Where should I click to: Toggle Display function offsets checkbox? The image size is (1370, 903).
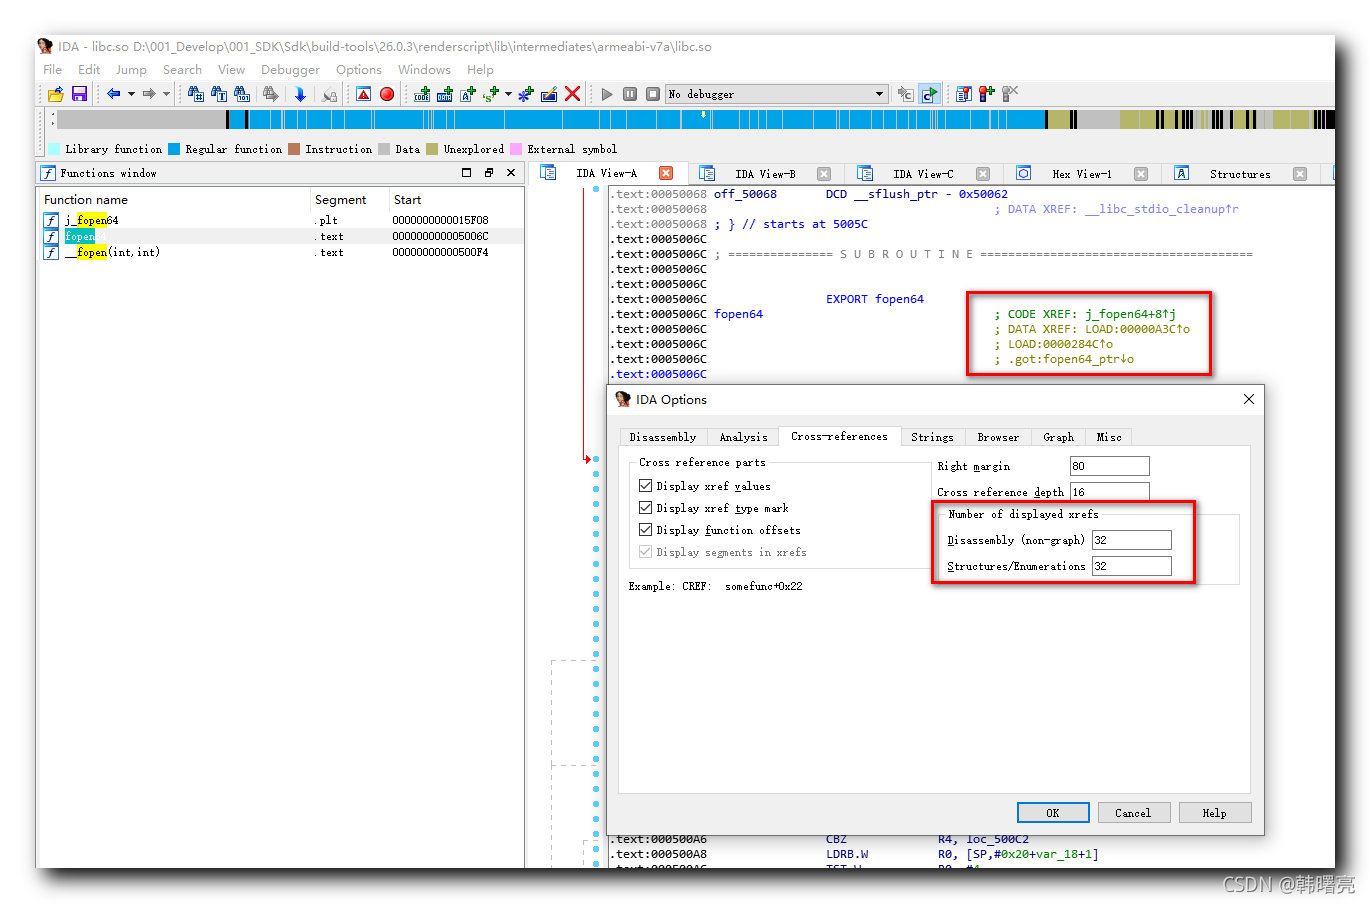coord(646,530)
